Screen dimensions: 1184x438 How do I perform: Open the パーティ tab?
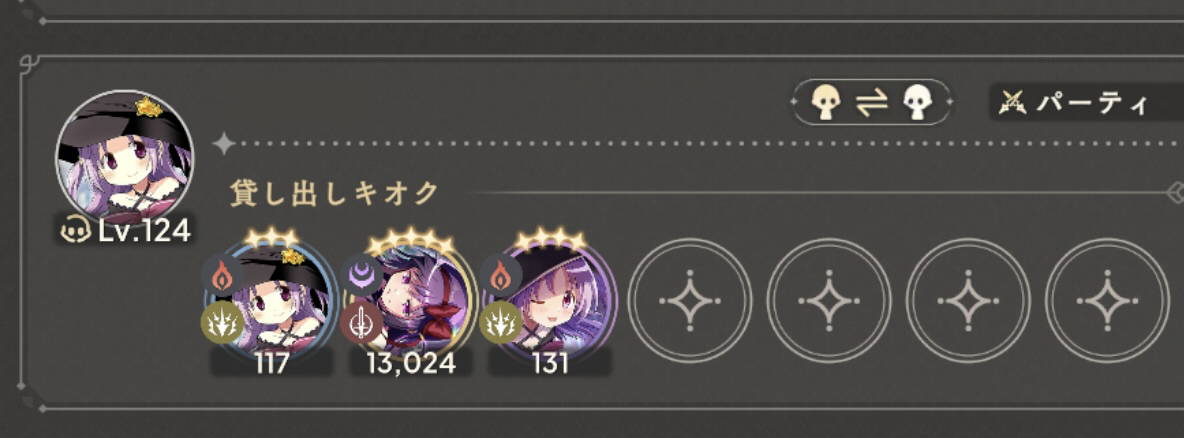[x=1086, y=102]
